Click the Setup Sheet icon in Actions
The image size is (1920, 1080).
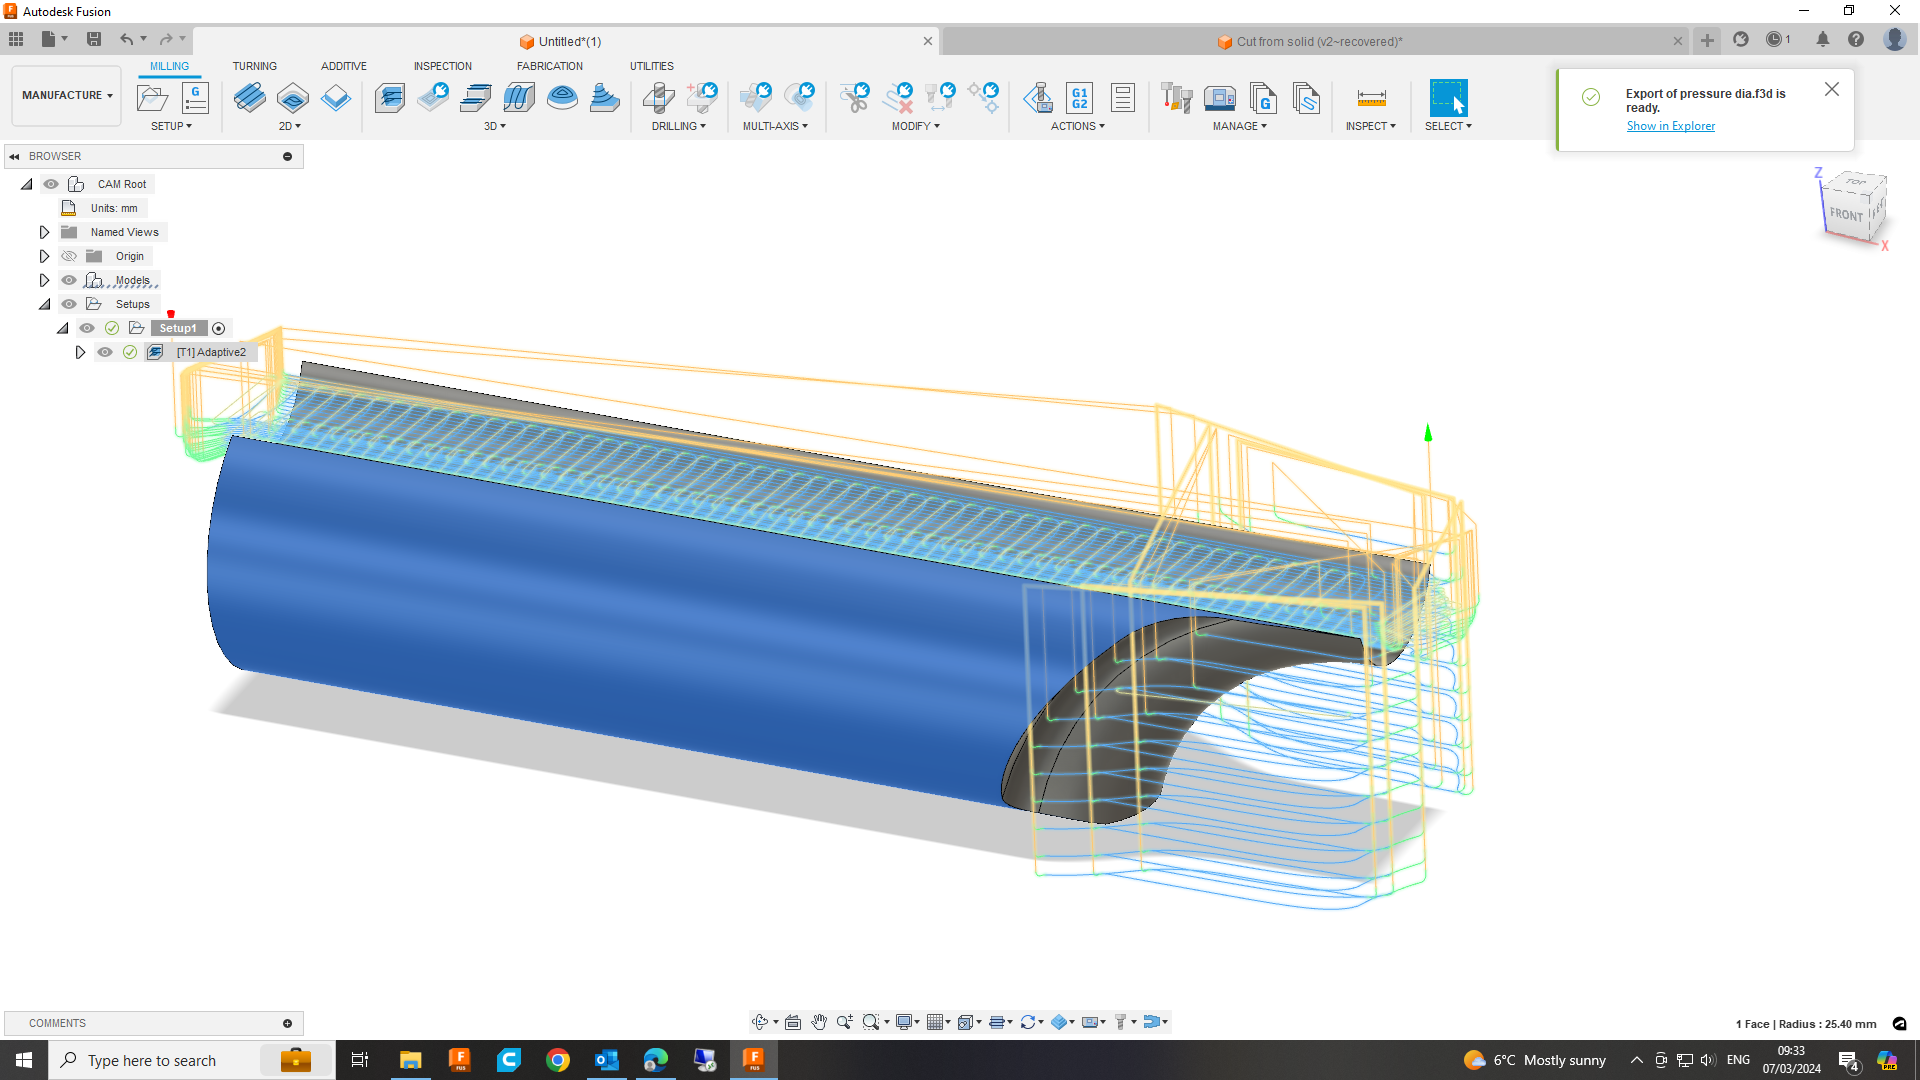(1123, 98)
